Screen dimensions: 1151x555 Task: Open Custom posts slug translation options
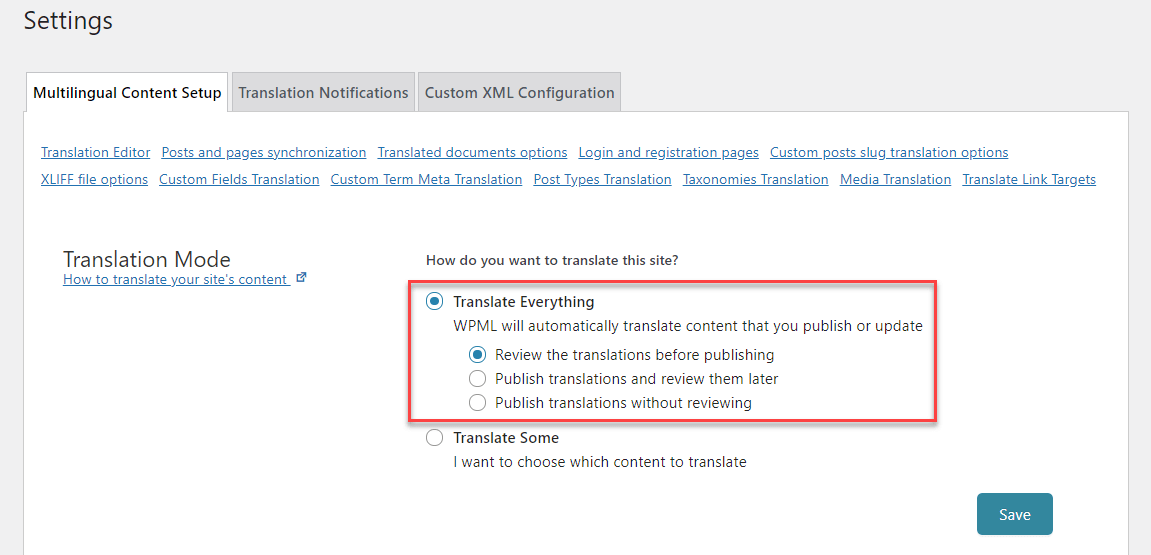click(889, 153)
